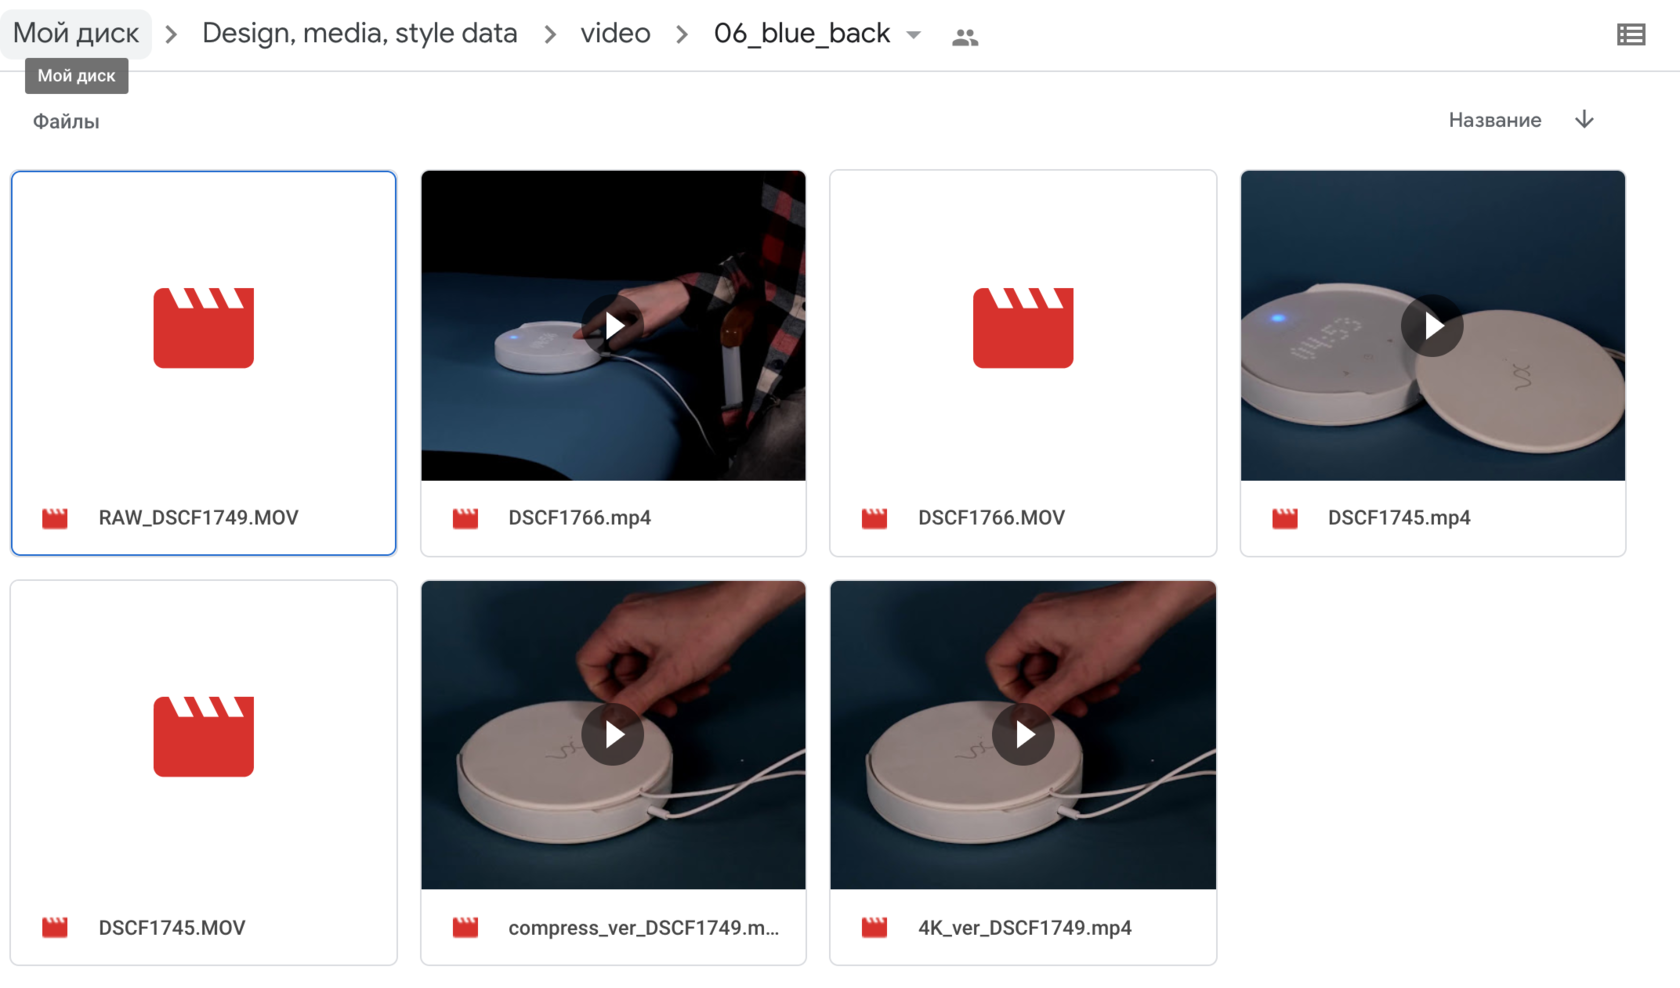Image resolution: width=1680 pixels, height=988 pixels.
Task: Click small video icon beside 4K_ver_DSCF1749.mp4
Action: click(x=875, y=928)
